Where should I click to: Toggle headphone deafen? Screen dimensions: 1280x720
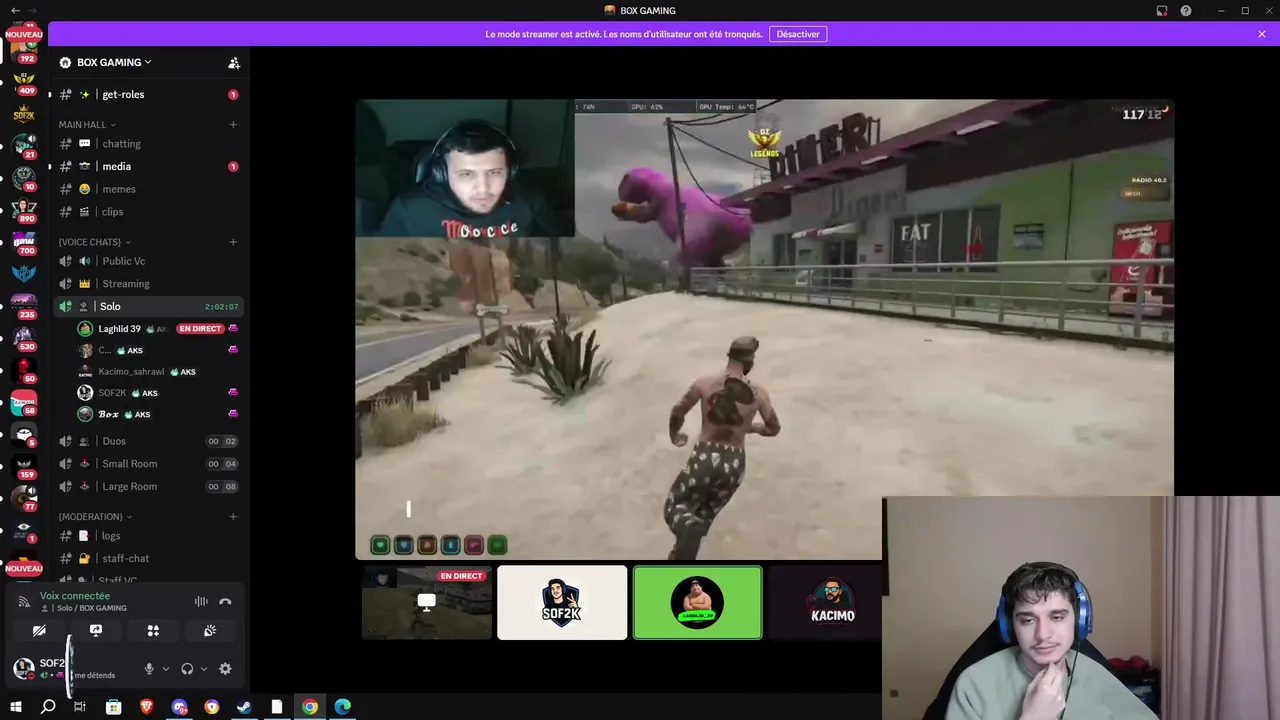tap(187, 669)
